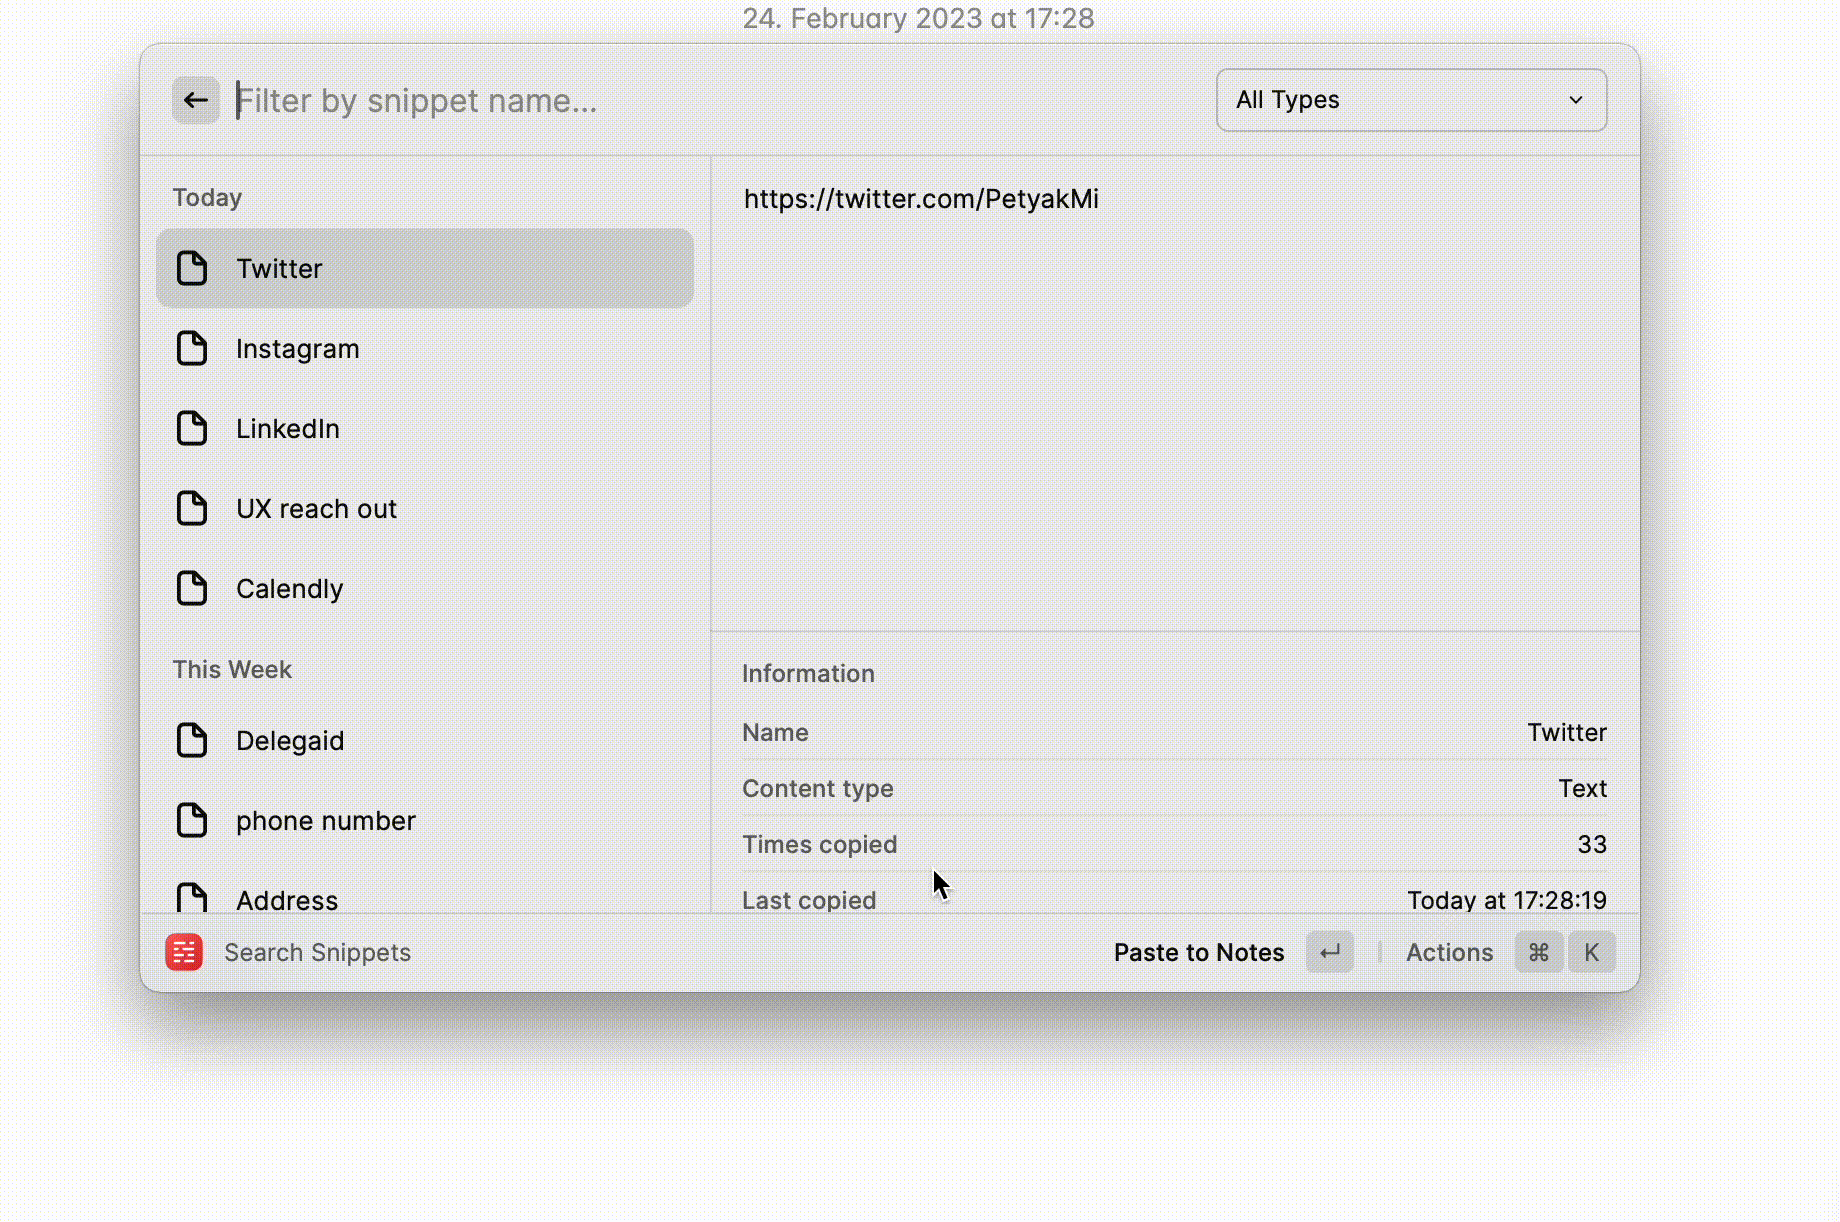Click the Instagram snippet file icon
1840x1222 pixels.
[193, 348]
